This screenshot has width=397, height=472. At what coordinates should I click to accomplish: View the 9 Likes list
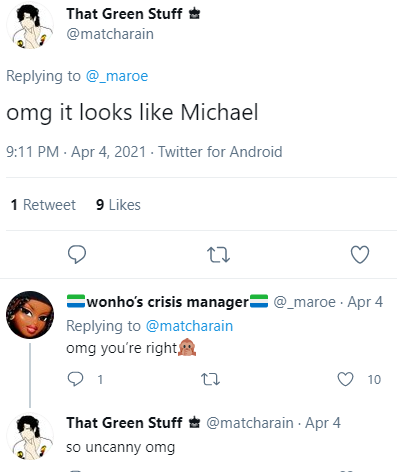[x=118, y=205]
